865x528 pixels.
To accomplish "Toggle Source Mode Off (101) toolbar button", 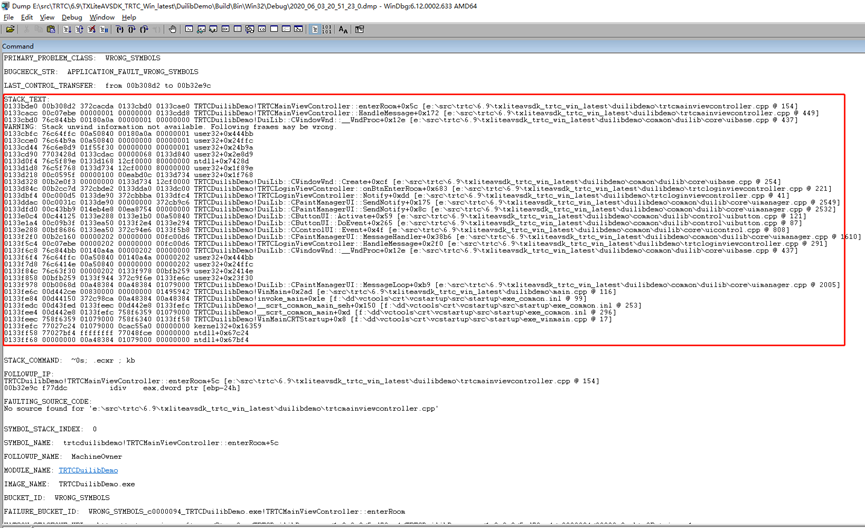I will click(x=327, y=29).
